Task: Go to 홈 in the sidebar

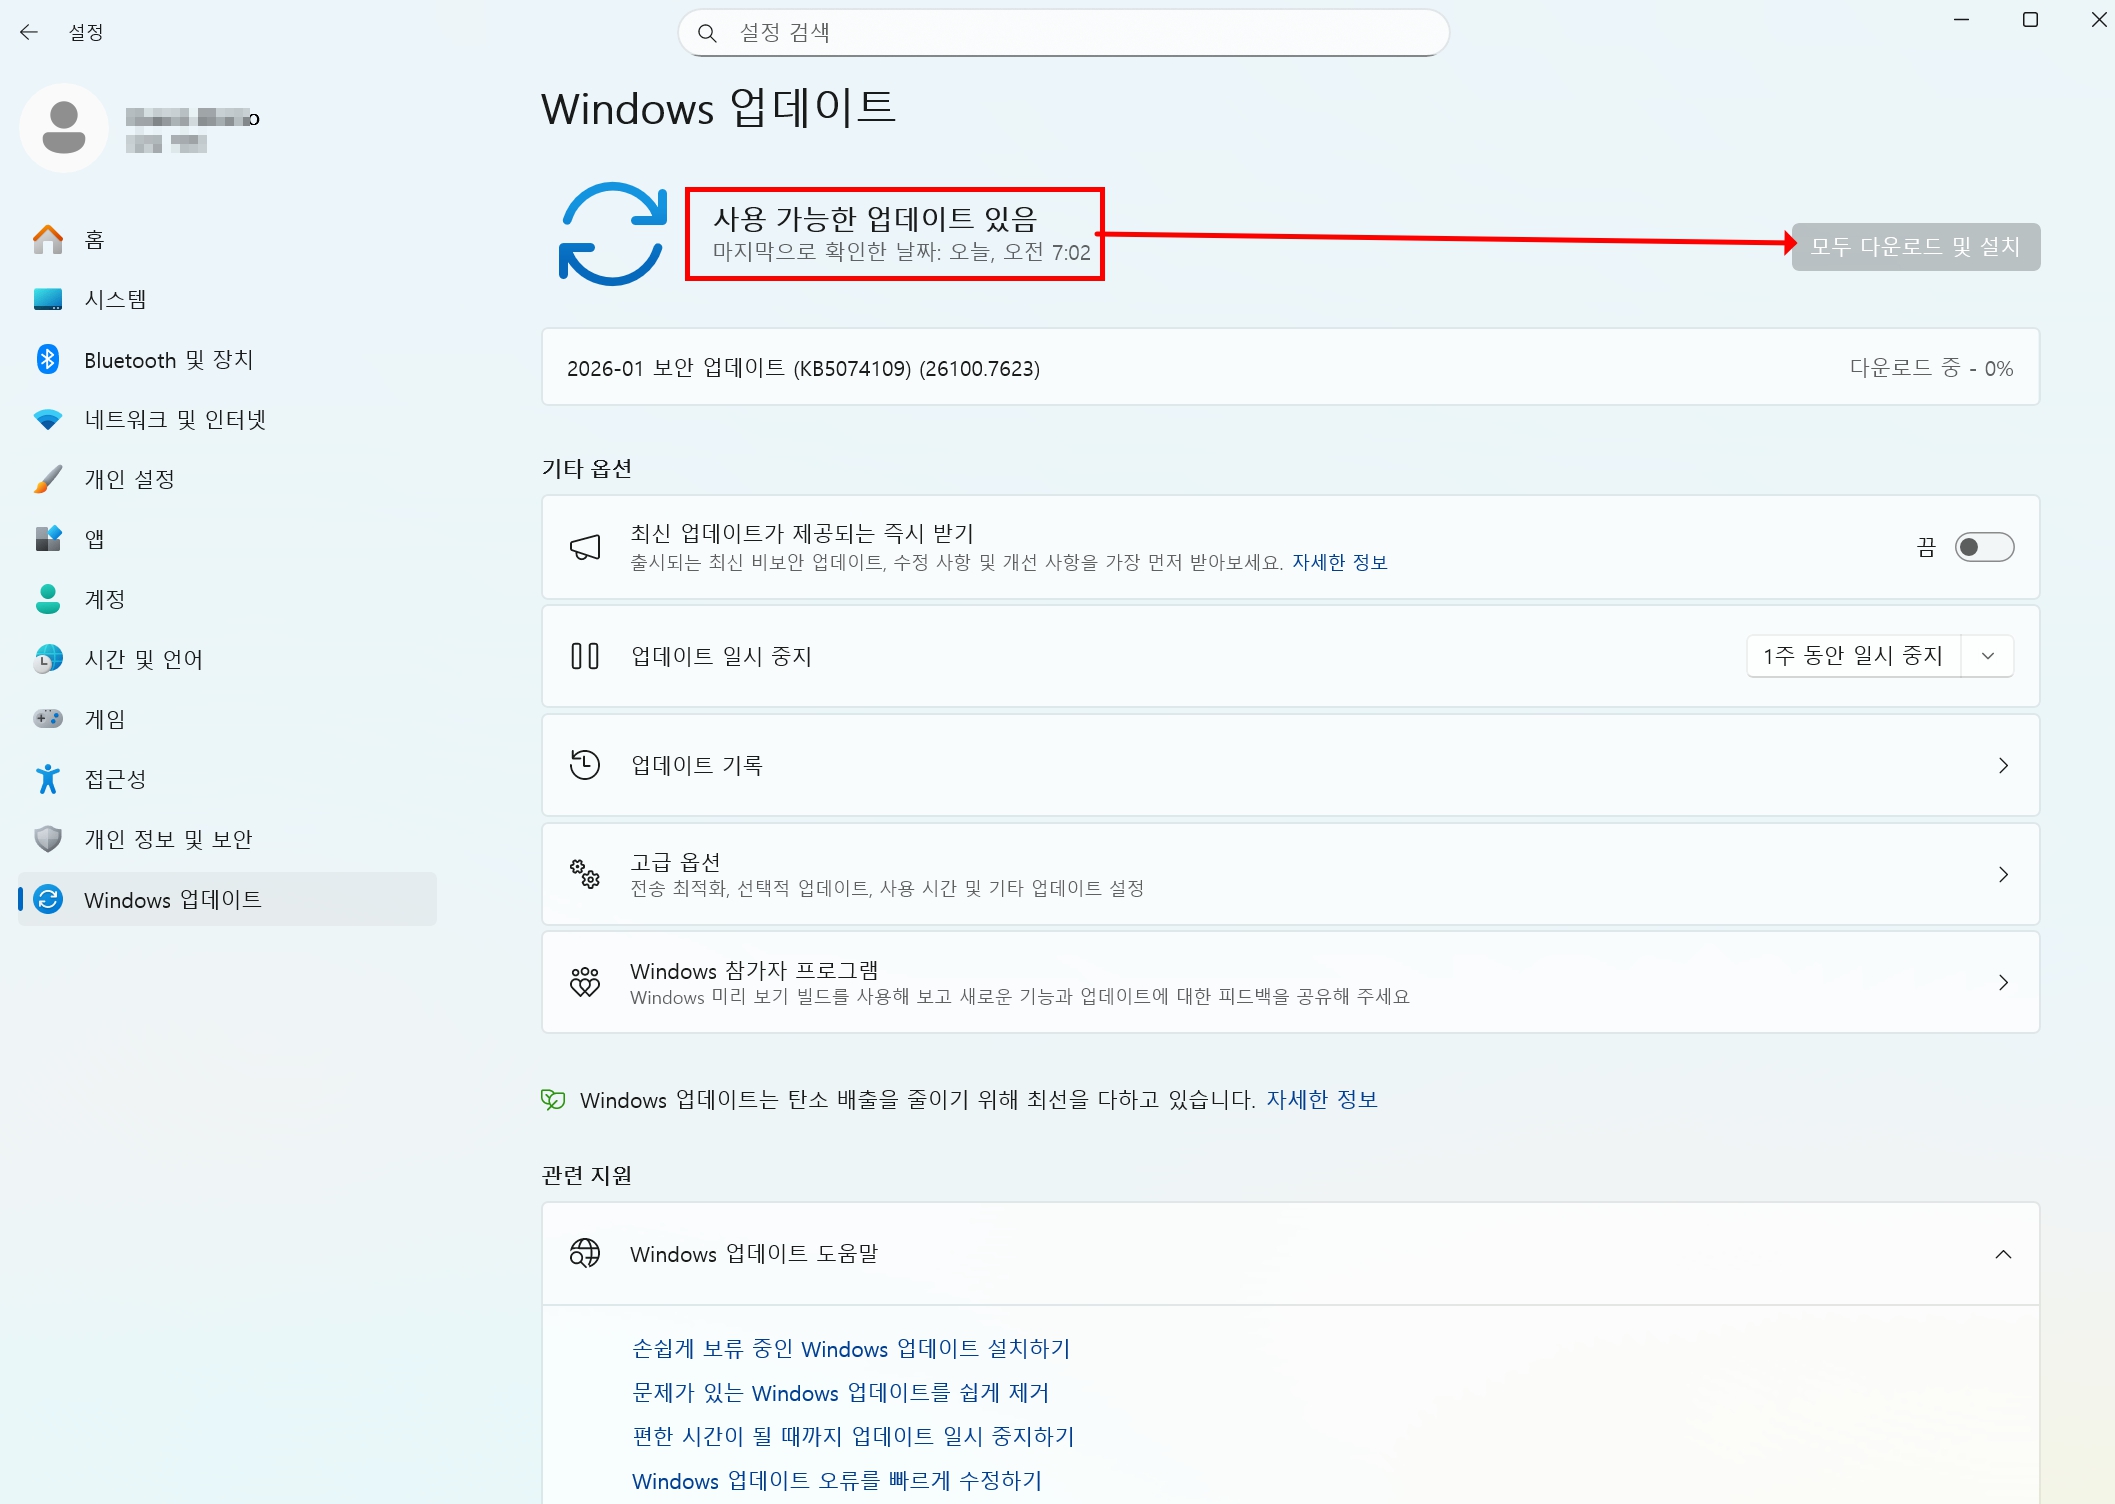Action: [227, 239]
